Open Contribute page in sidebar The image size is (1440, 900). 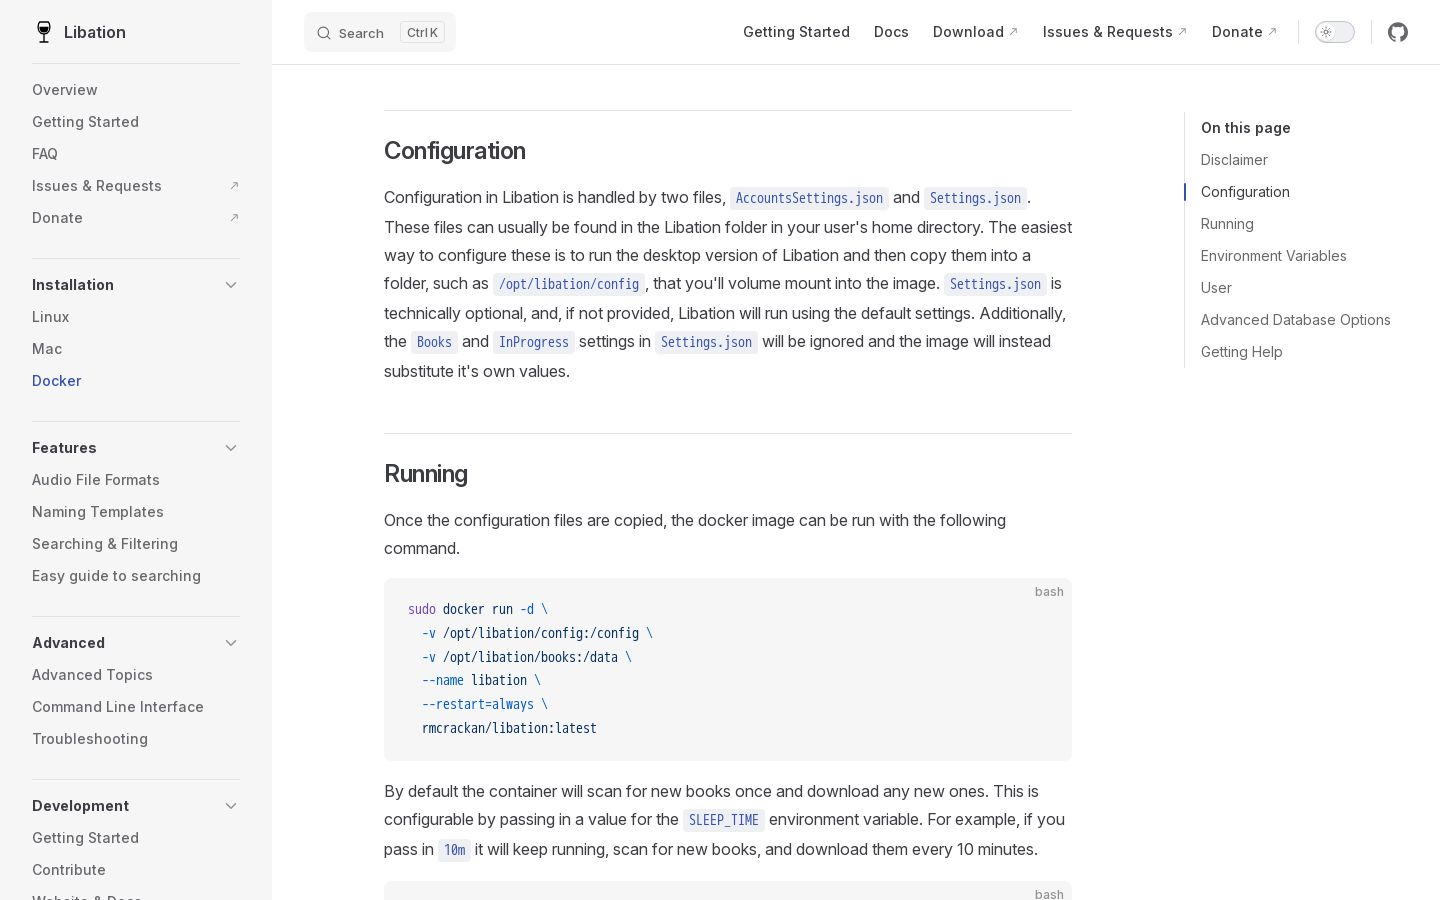(69, 870)
